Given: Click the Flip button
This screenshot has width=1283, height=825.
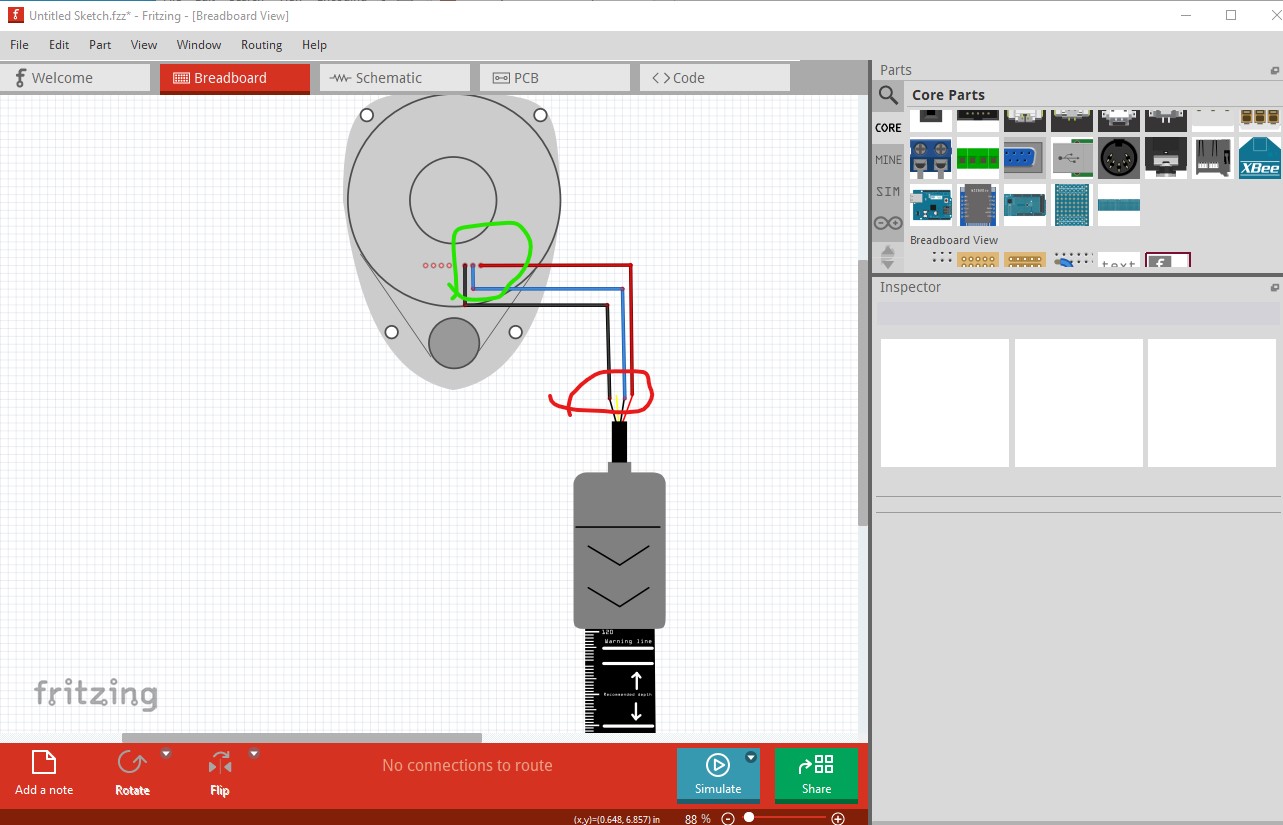Looking at the screenshot, I should tap(220, 773).
